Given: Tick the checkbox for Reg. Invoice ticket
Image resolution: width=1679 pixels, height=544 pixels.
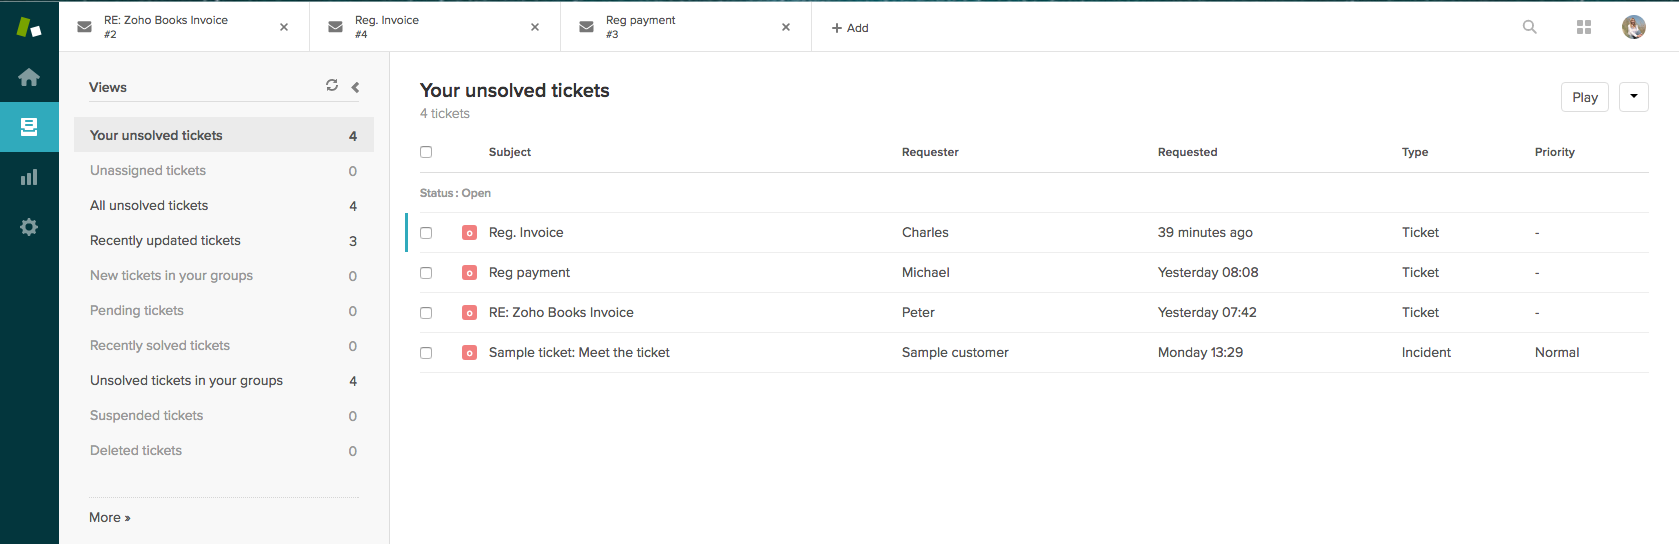Looking at the screenshot, I should pyautogui.click(x=426, y=233).
